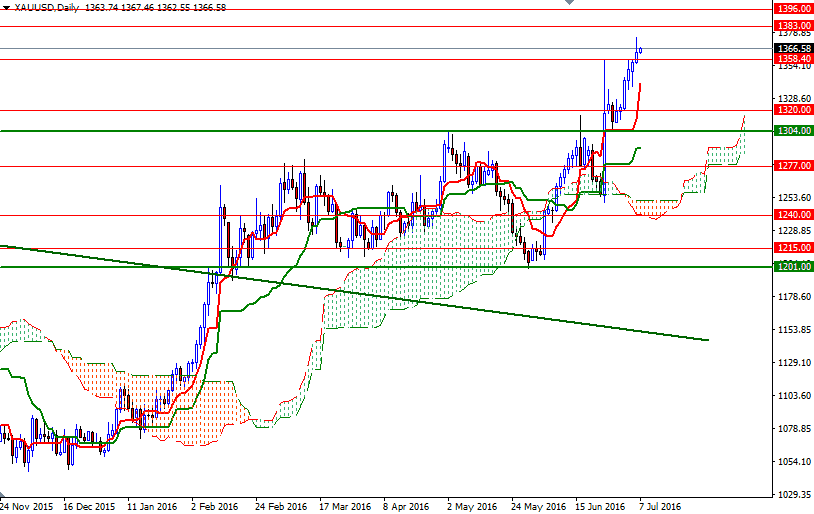Select the 1383.00 red price label
Viewport: 814px width, 514px height.
[x=793, y=25]
